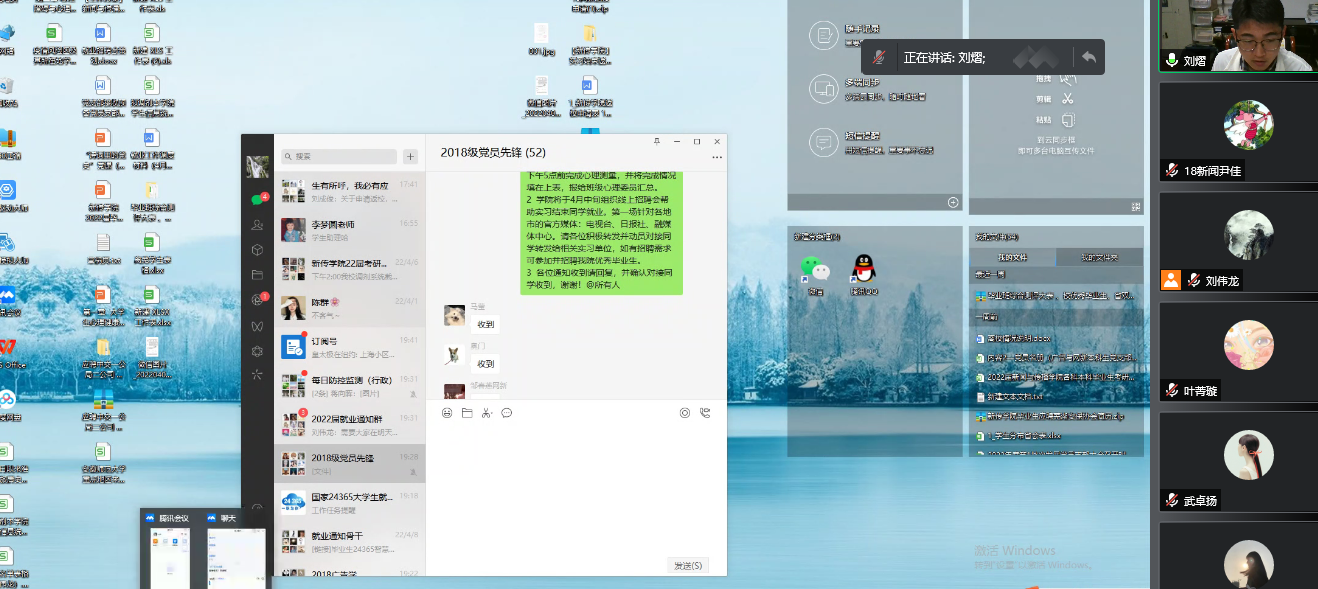Open WeChat contacts in sidebar
This screenshot has height=589, width=1318.
pyautogui.click(x=257, y=225)
